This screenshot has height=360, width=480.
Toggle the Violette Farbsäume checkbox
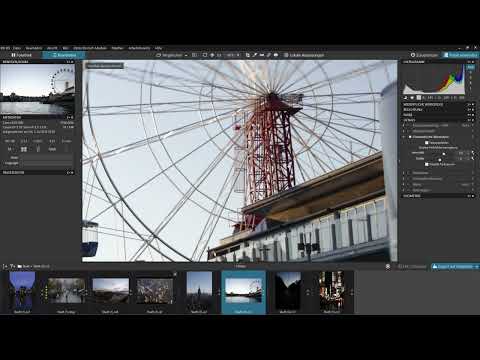(427, 164)
